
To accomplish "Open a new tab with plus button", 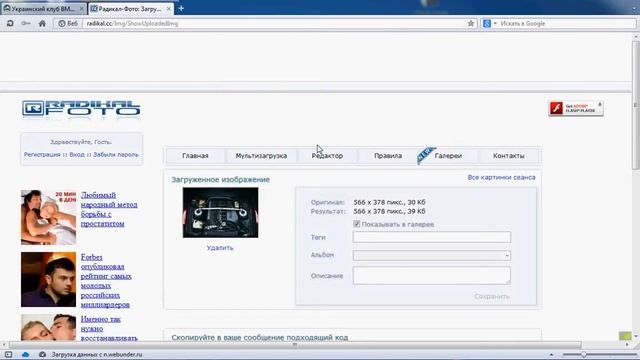I will (x=181, y=8).
